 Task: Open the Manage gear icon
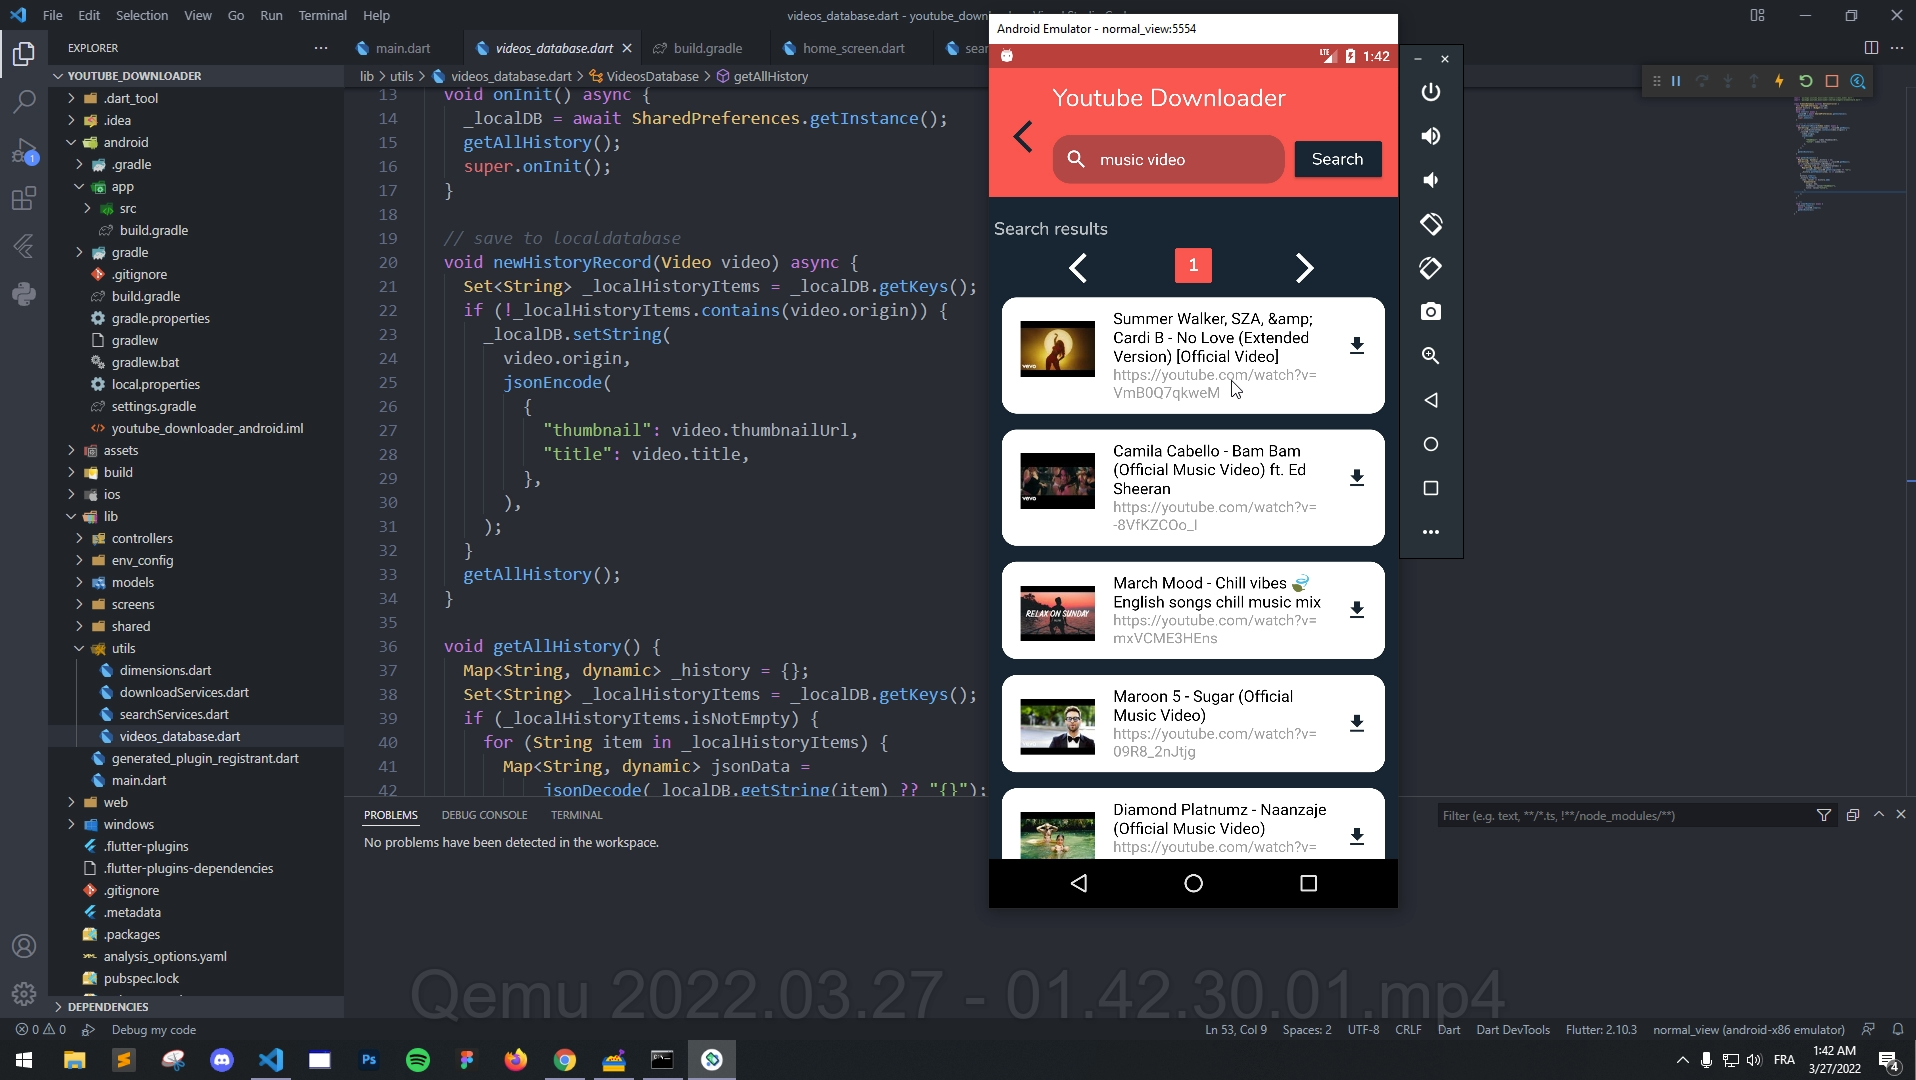(x=24, y=994)
